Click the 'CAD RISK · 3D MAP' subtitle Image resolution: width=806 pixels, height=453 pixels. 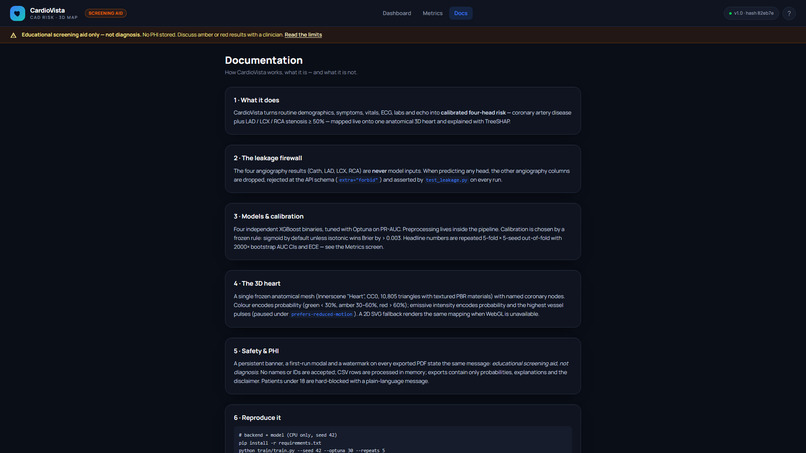coord(53,17)
